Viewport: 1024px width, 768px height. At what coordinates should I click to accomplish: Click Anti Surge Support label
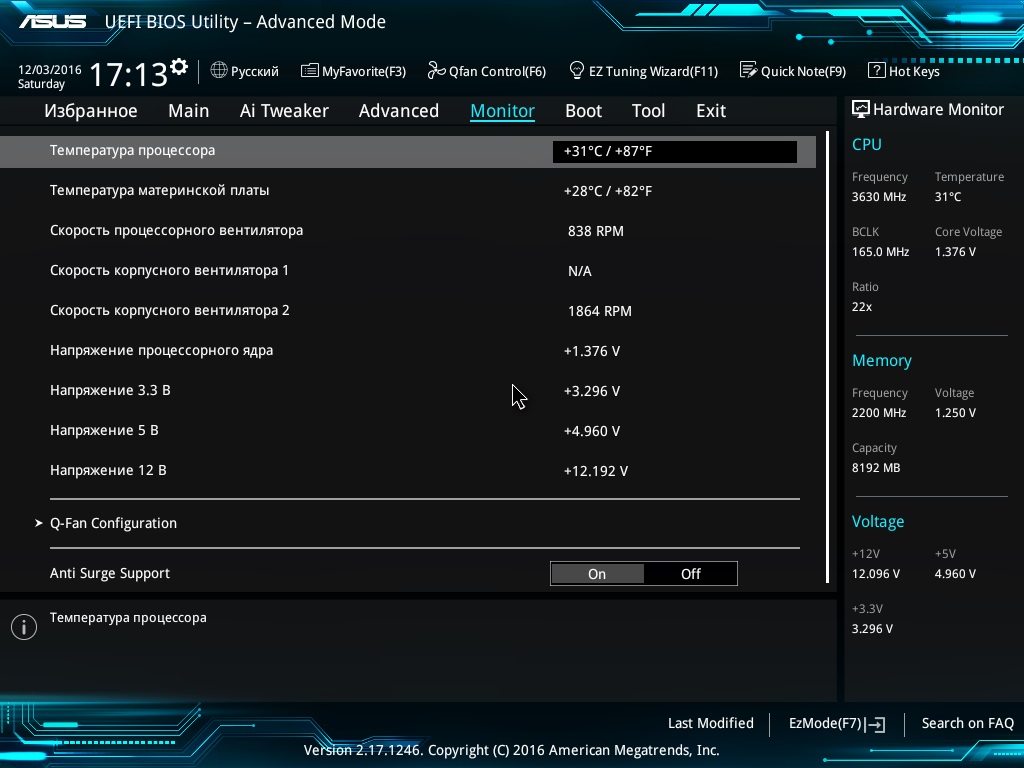[110, 573]
